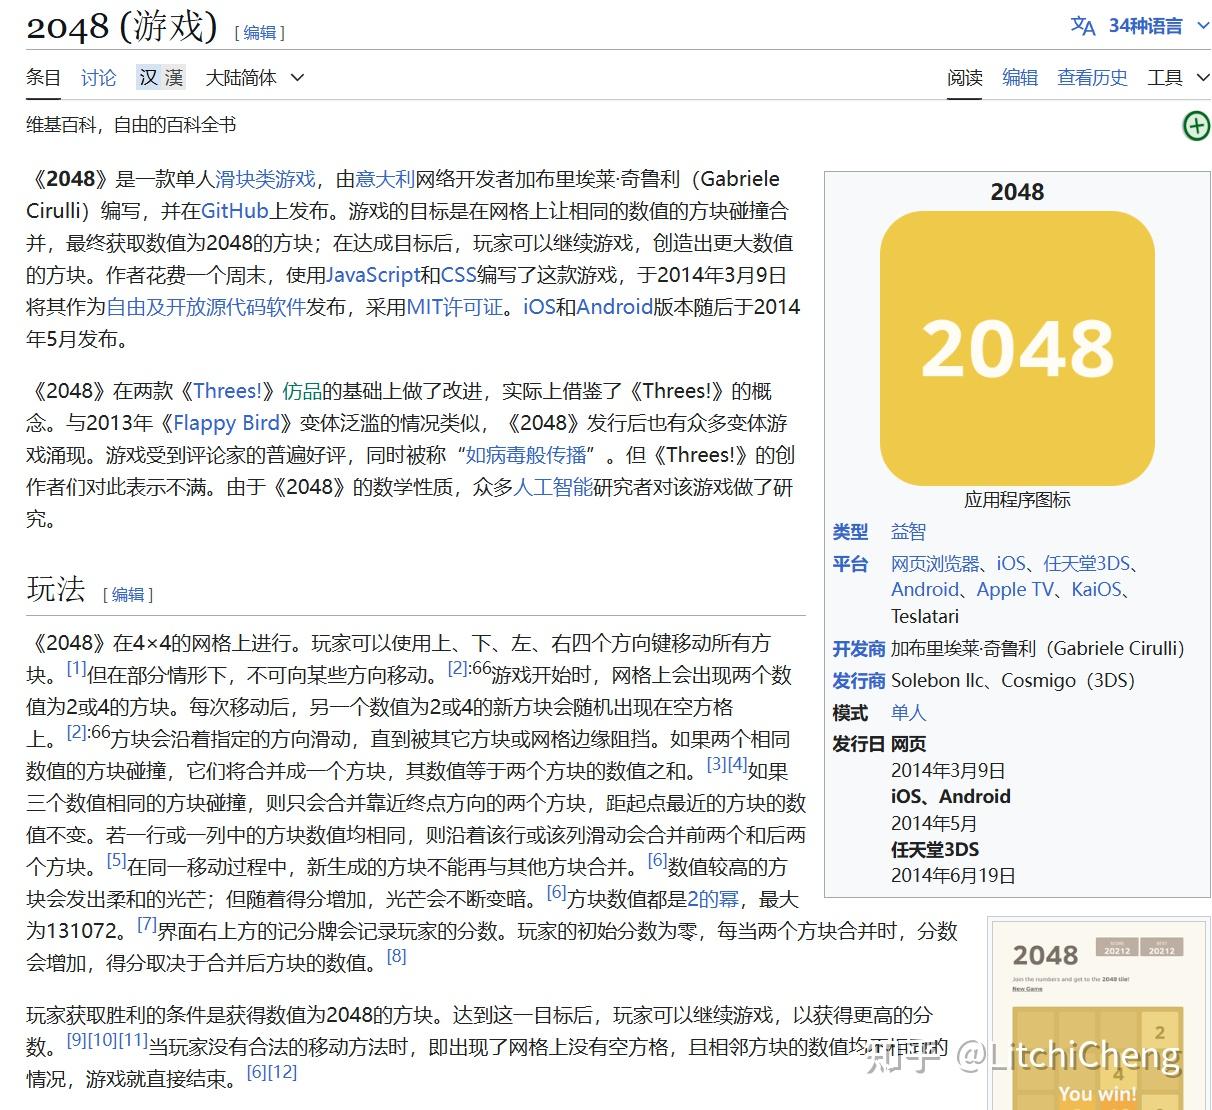The height and width of the screenshot is (1110, 1212).
Task: Click footnote reference [1] in the 玩法 section
Action: 75,666
